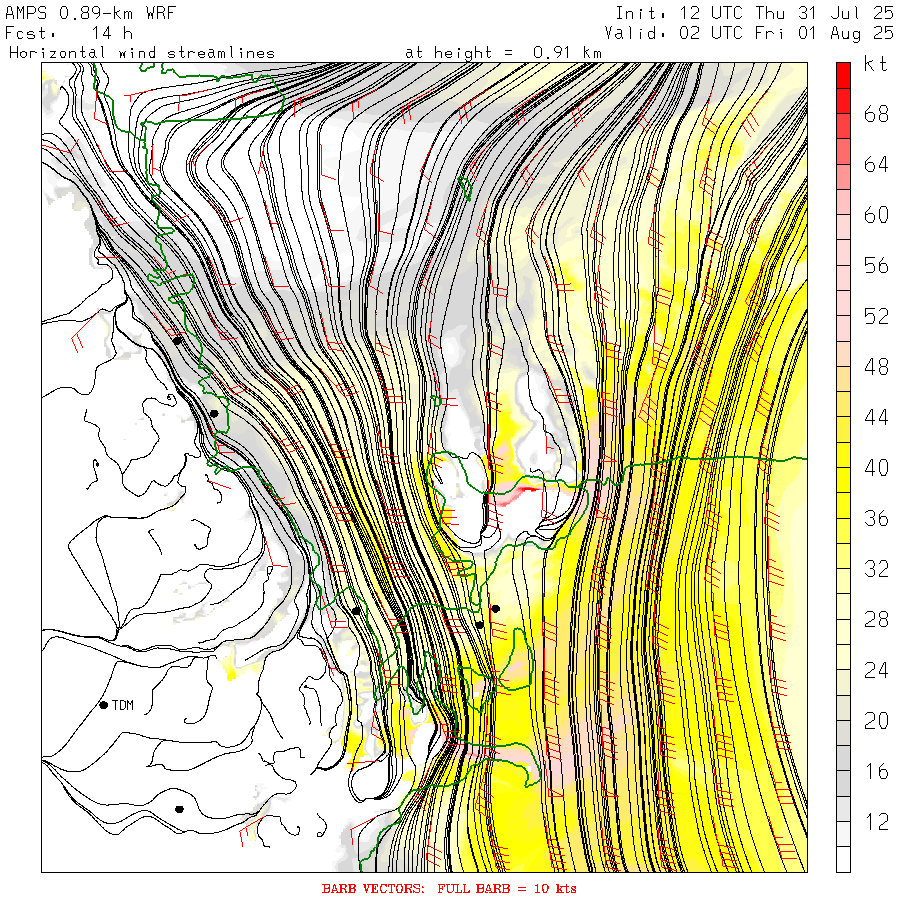Click the '28' color scale value
This screenshot has width=900, height=900.
point(876,620)
